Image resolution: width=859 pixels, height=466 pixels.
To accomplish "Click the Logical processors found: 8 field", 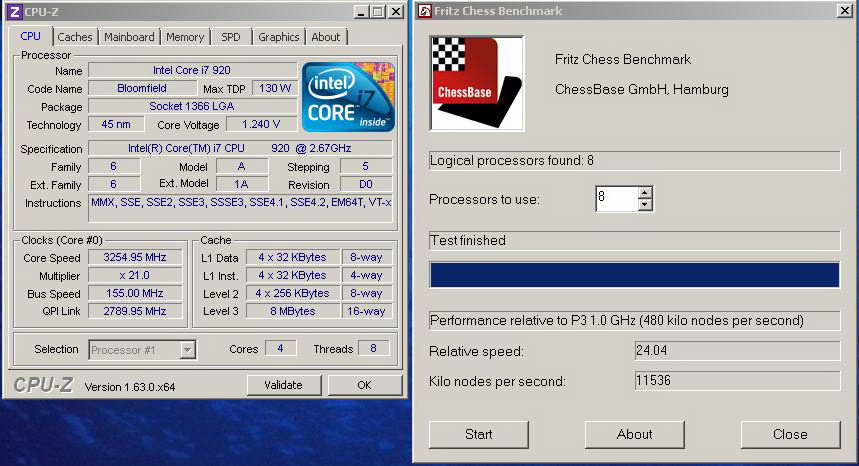I will tap(634, 160).
